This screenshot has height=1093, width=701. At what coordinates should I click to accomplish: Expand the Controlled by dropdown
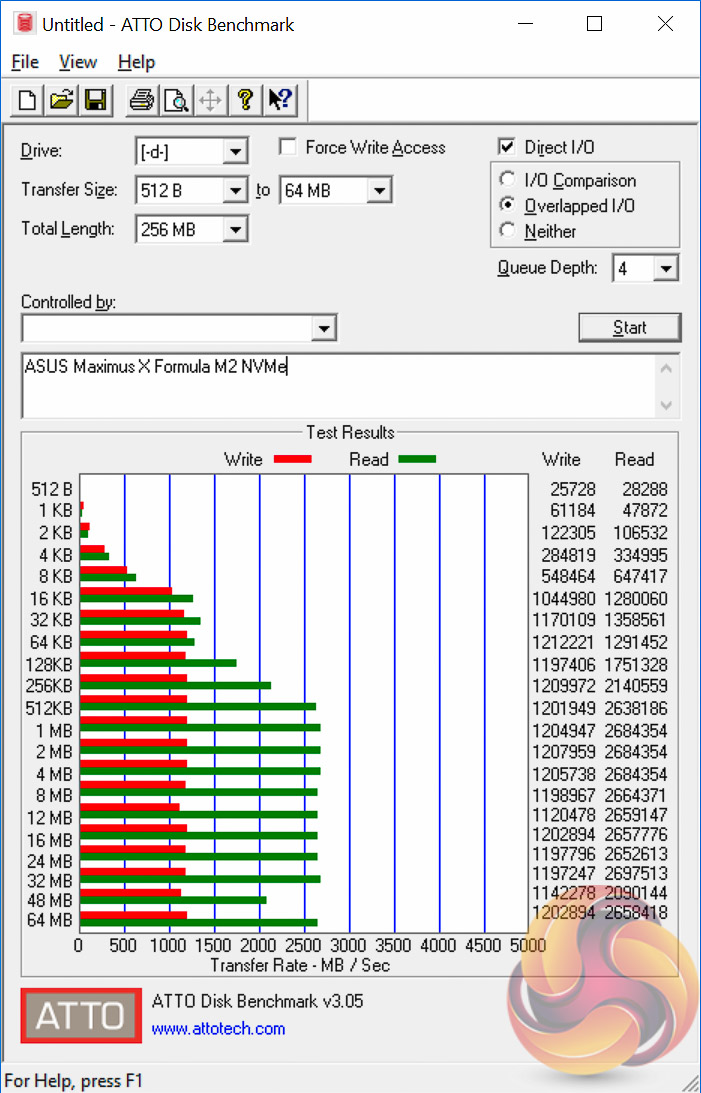click(x=324, y=328)
